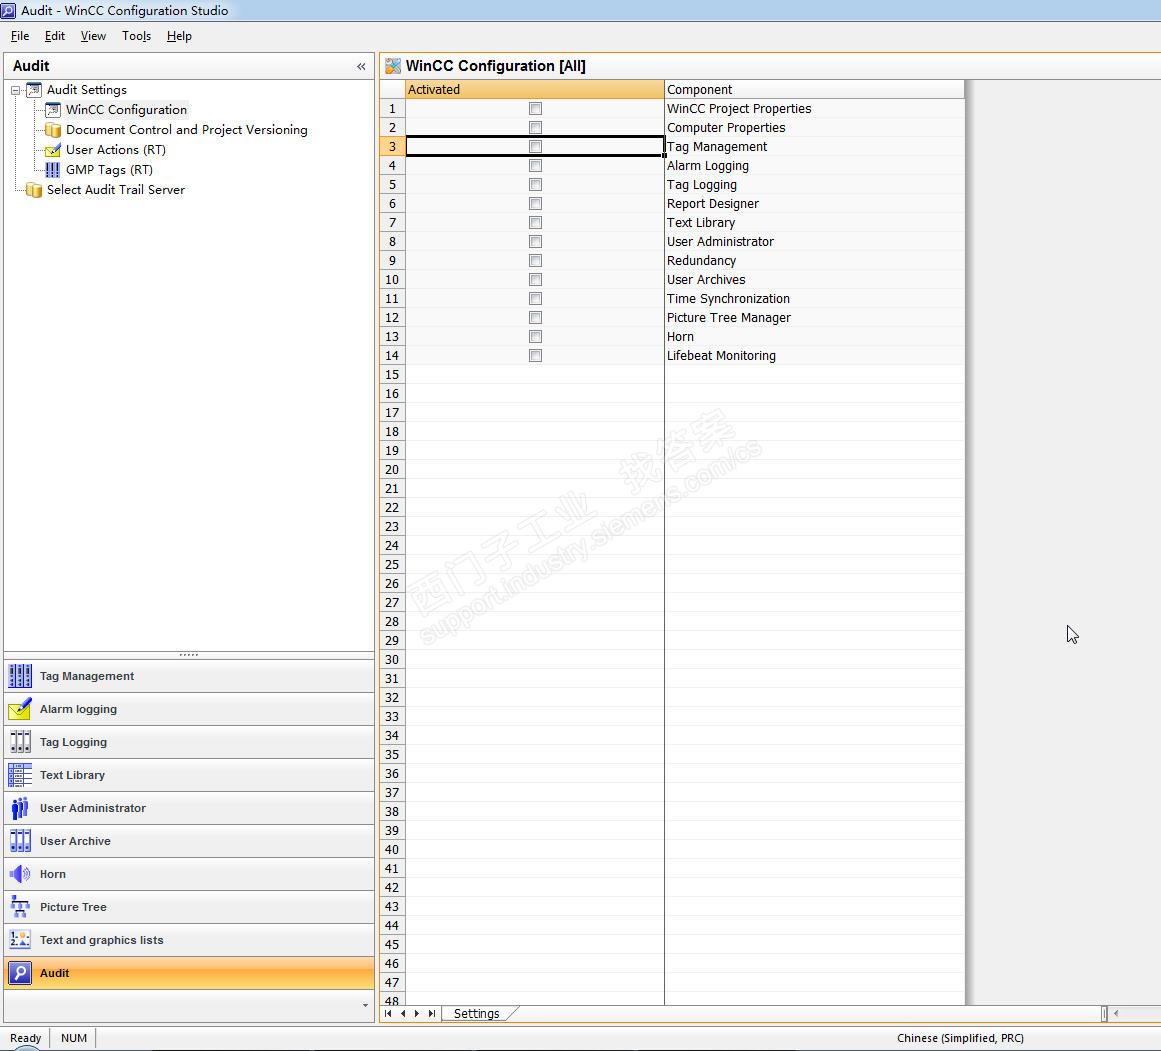Select GMP Tags (RT) tree item
This screenshot has width=1161, height=1051.
pyautogui.click(x=109, y=170)
